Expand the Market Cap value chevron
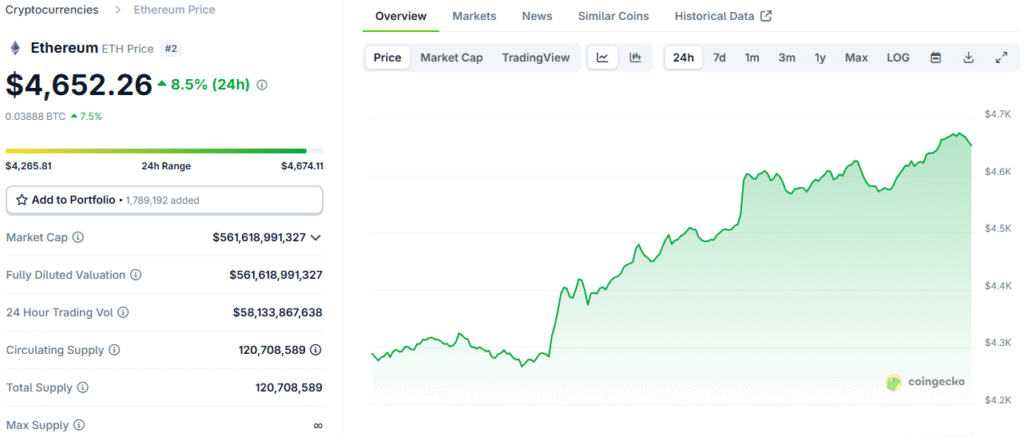 (315, 238)
